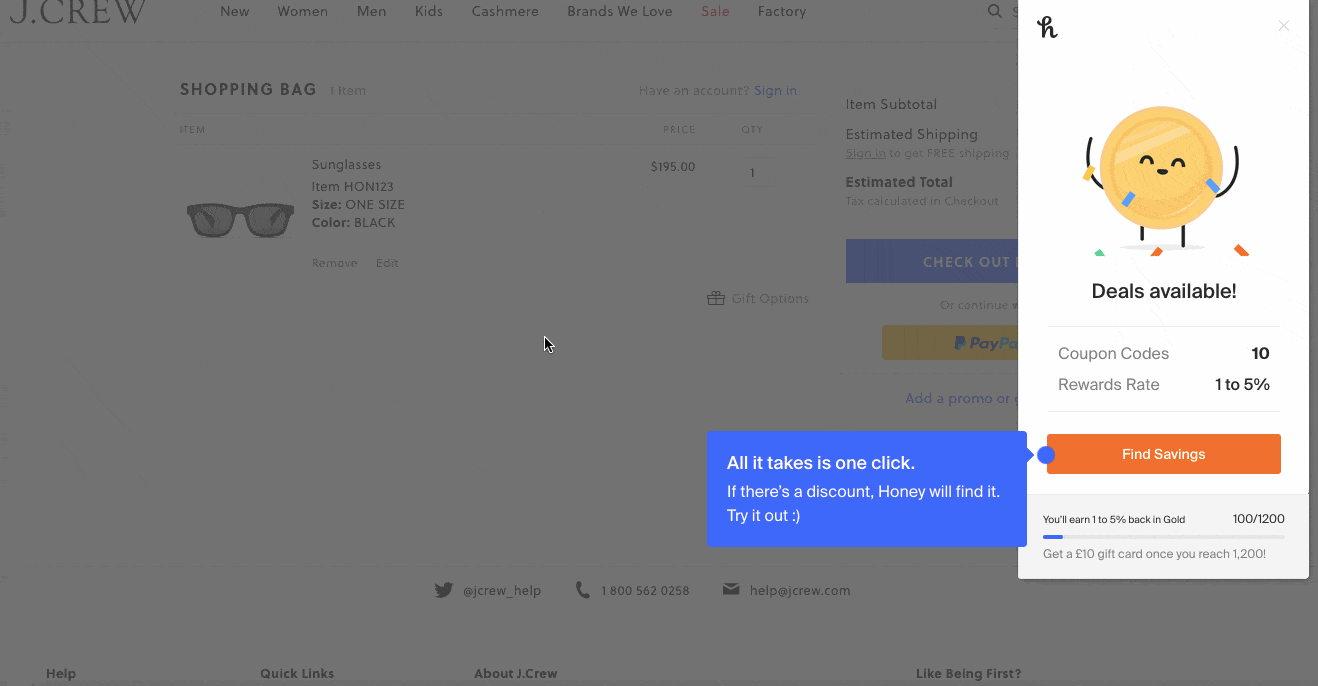
Task: Click the Deals available! heading
Action: click(1164, 291)
